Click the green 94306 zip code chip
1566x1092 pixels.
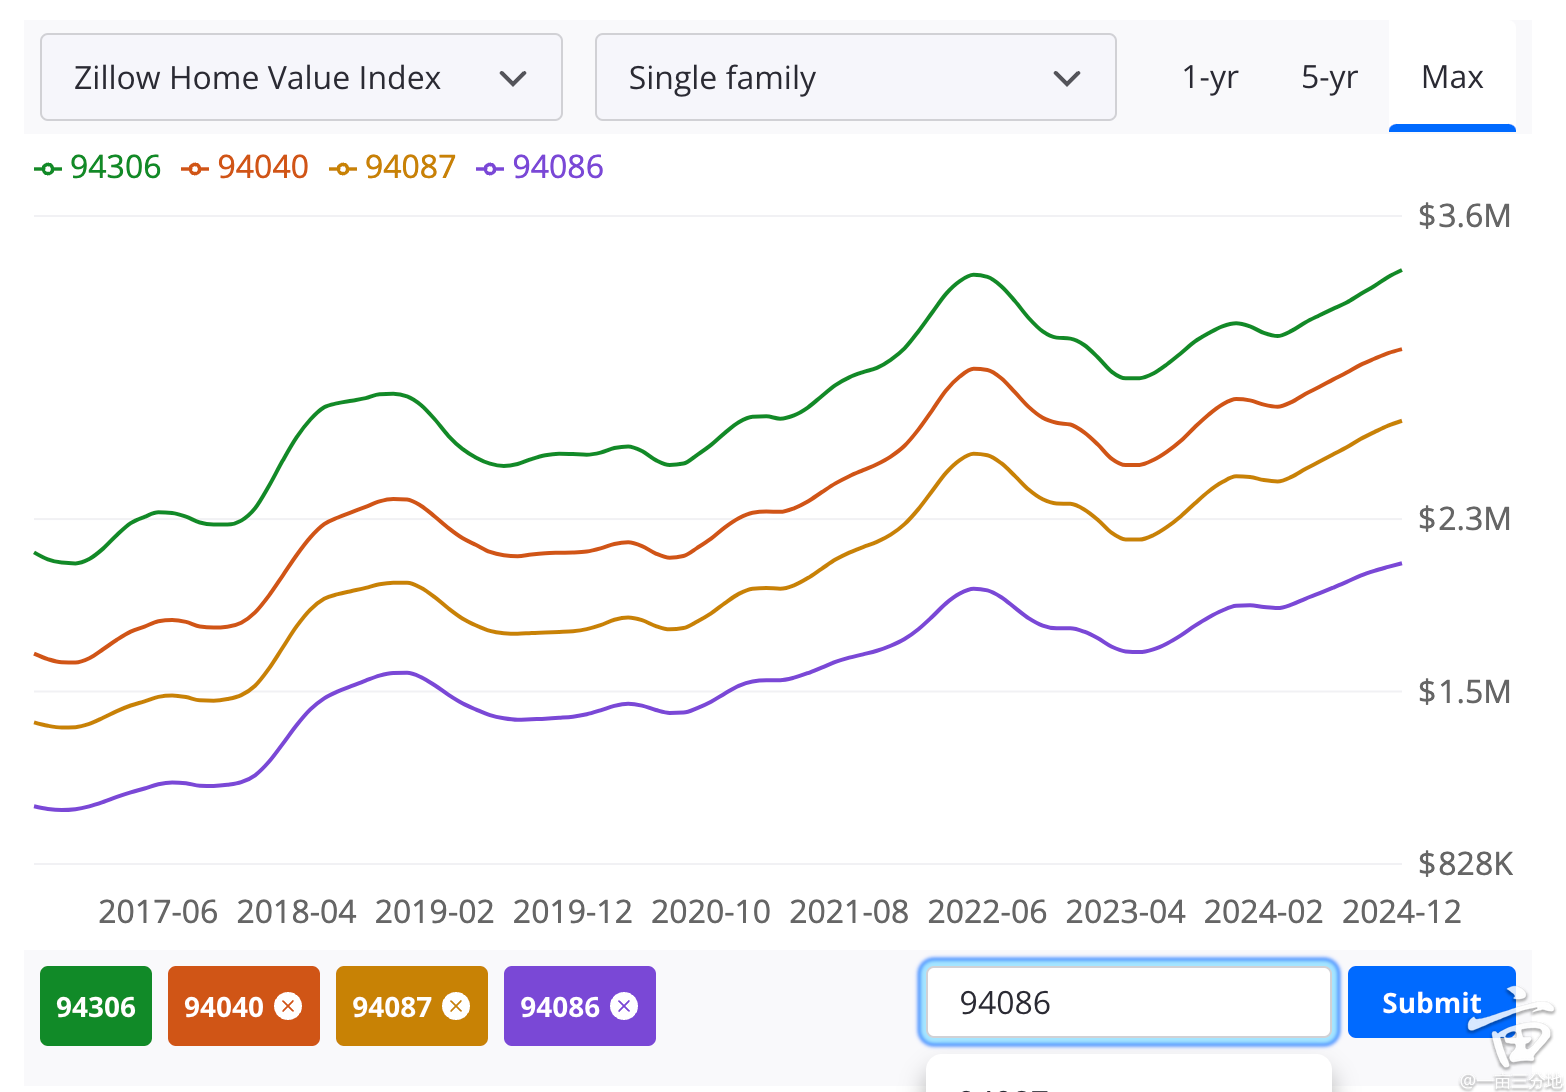pyautogui.click(x=96, y=1006)
